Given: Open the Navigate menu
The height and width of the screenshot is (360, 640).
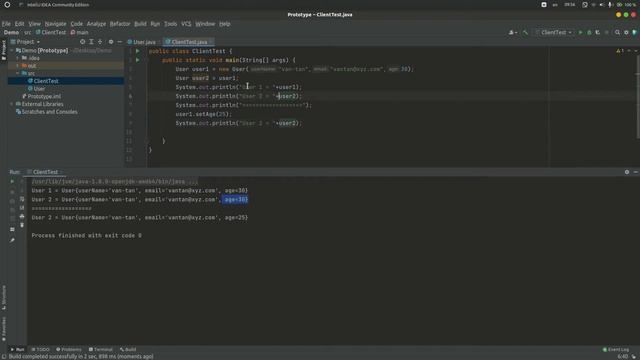Looking at the screenshot, I should pyautogui.click(x=55, y=24).
